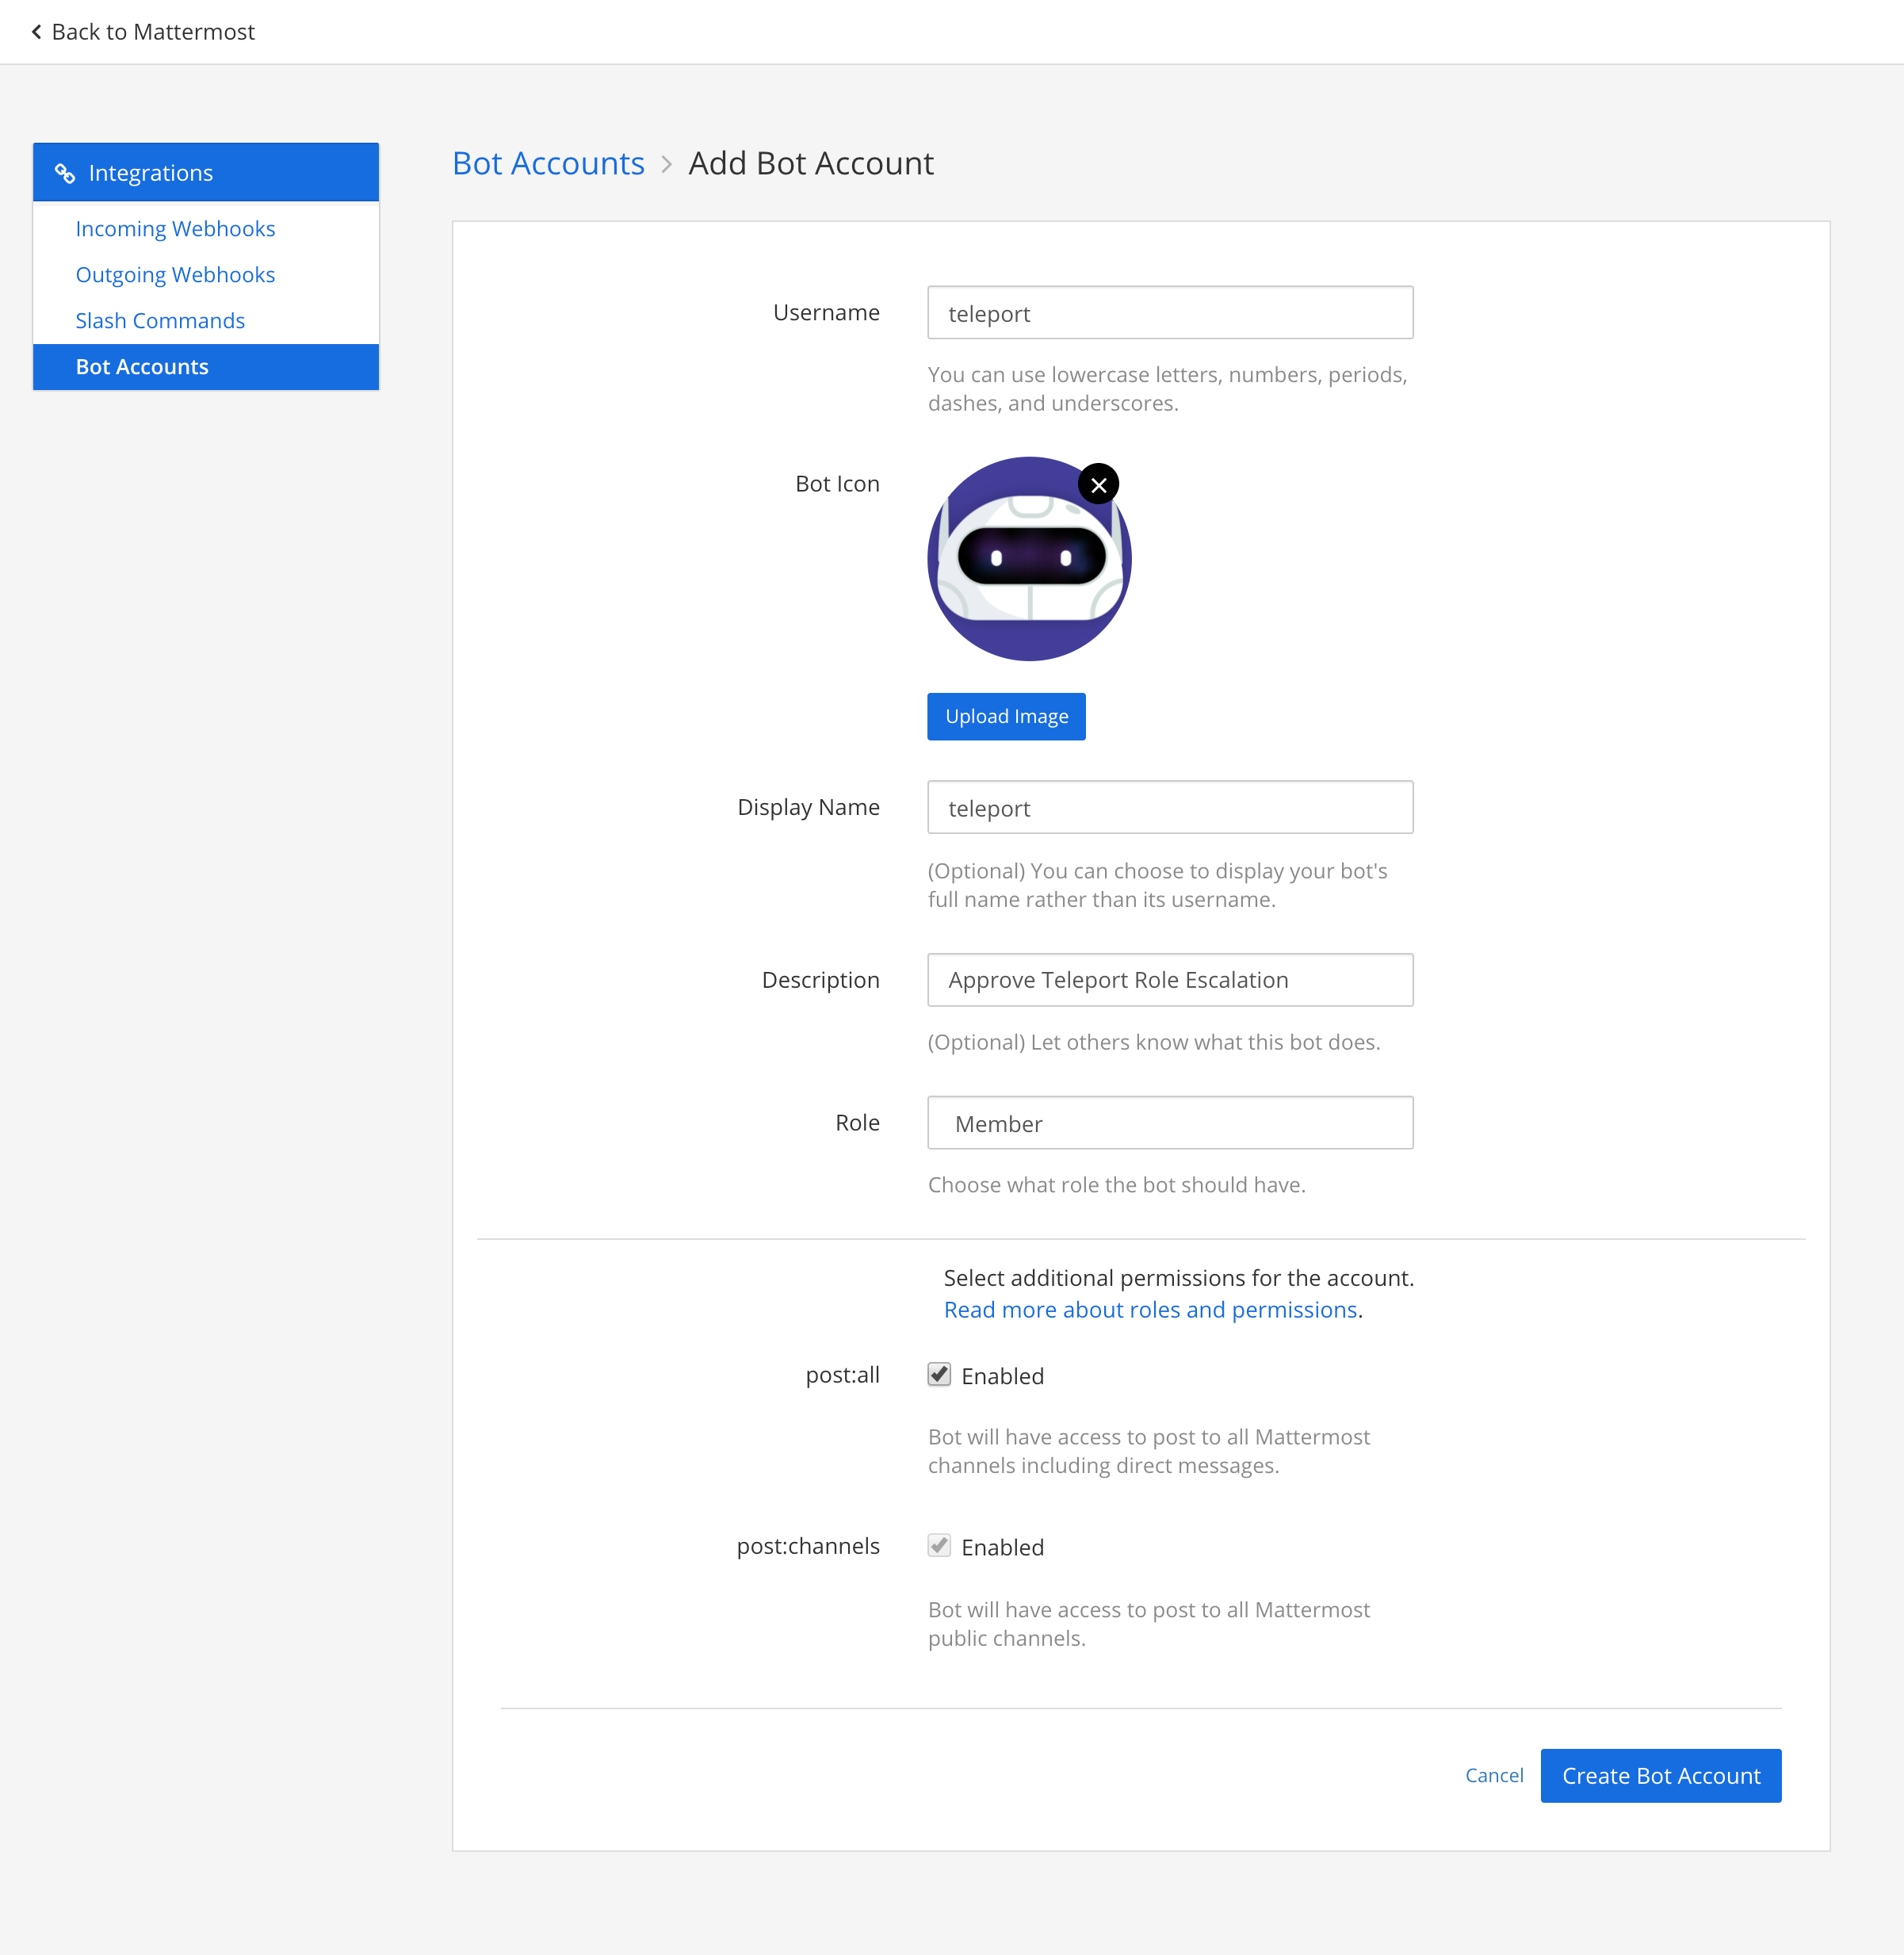Viewport: 1904px width, 1955px height.
Task: Open Read more about roles and permissions
Action: click(1150, 1309)
